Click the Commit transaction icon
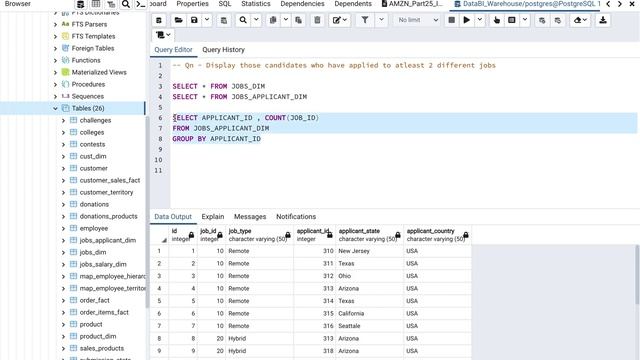 pyautogui.click(x=542, y=20)
